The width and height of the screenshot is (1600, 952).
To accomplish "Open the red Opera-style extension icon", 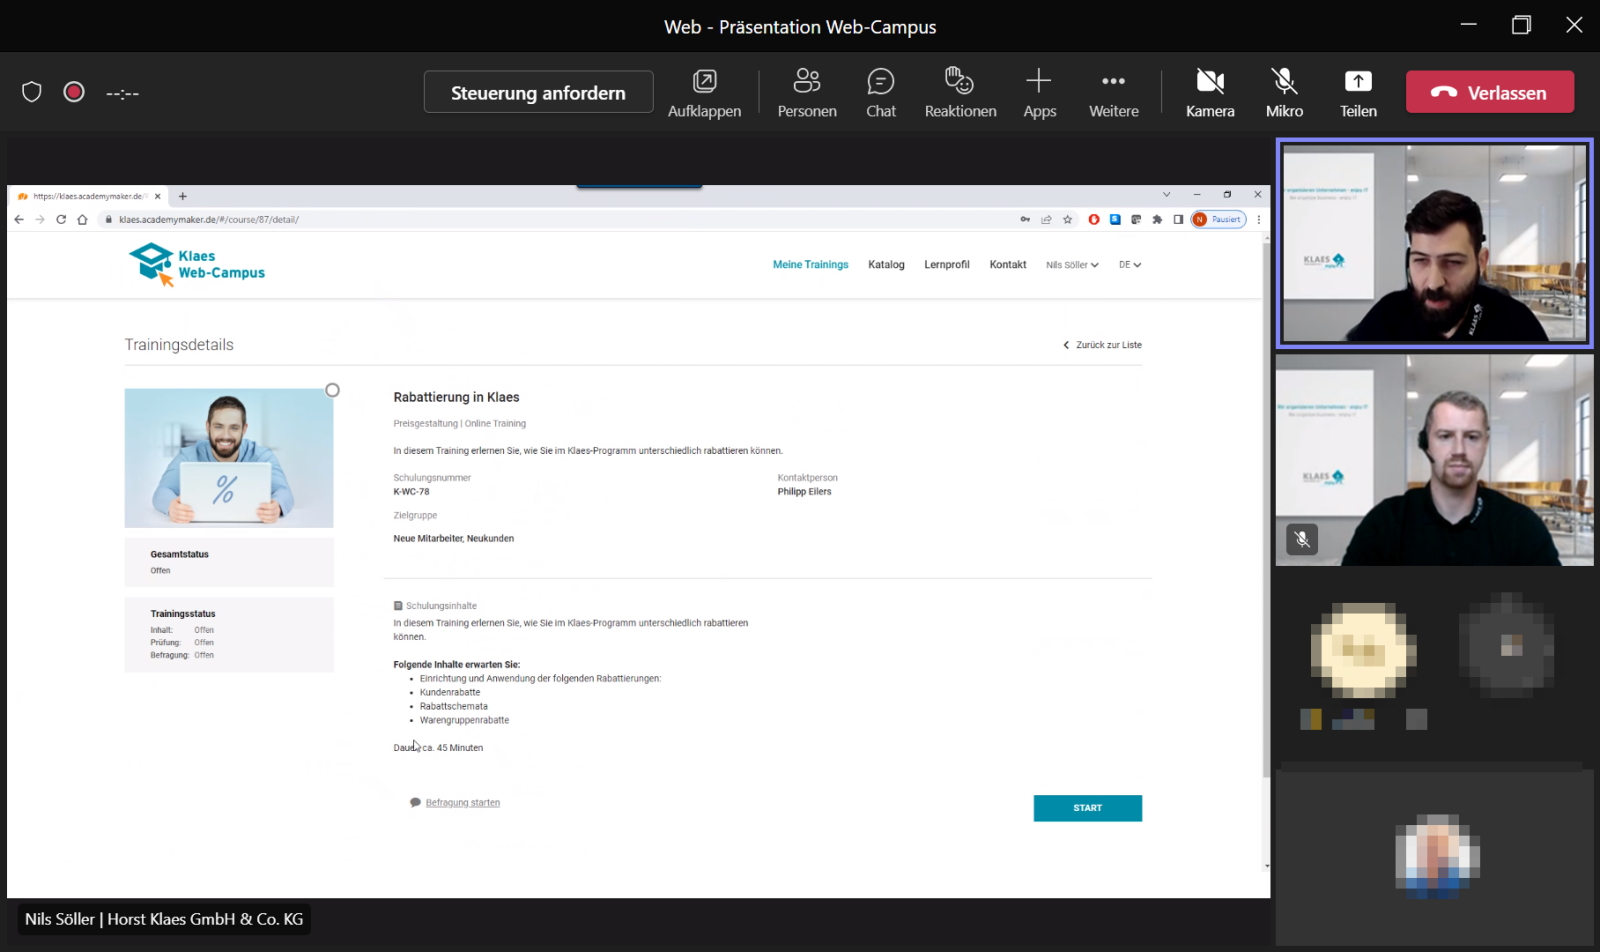I will pyautogui.click(x=1094, y=219).
